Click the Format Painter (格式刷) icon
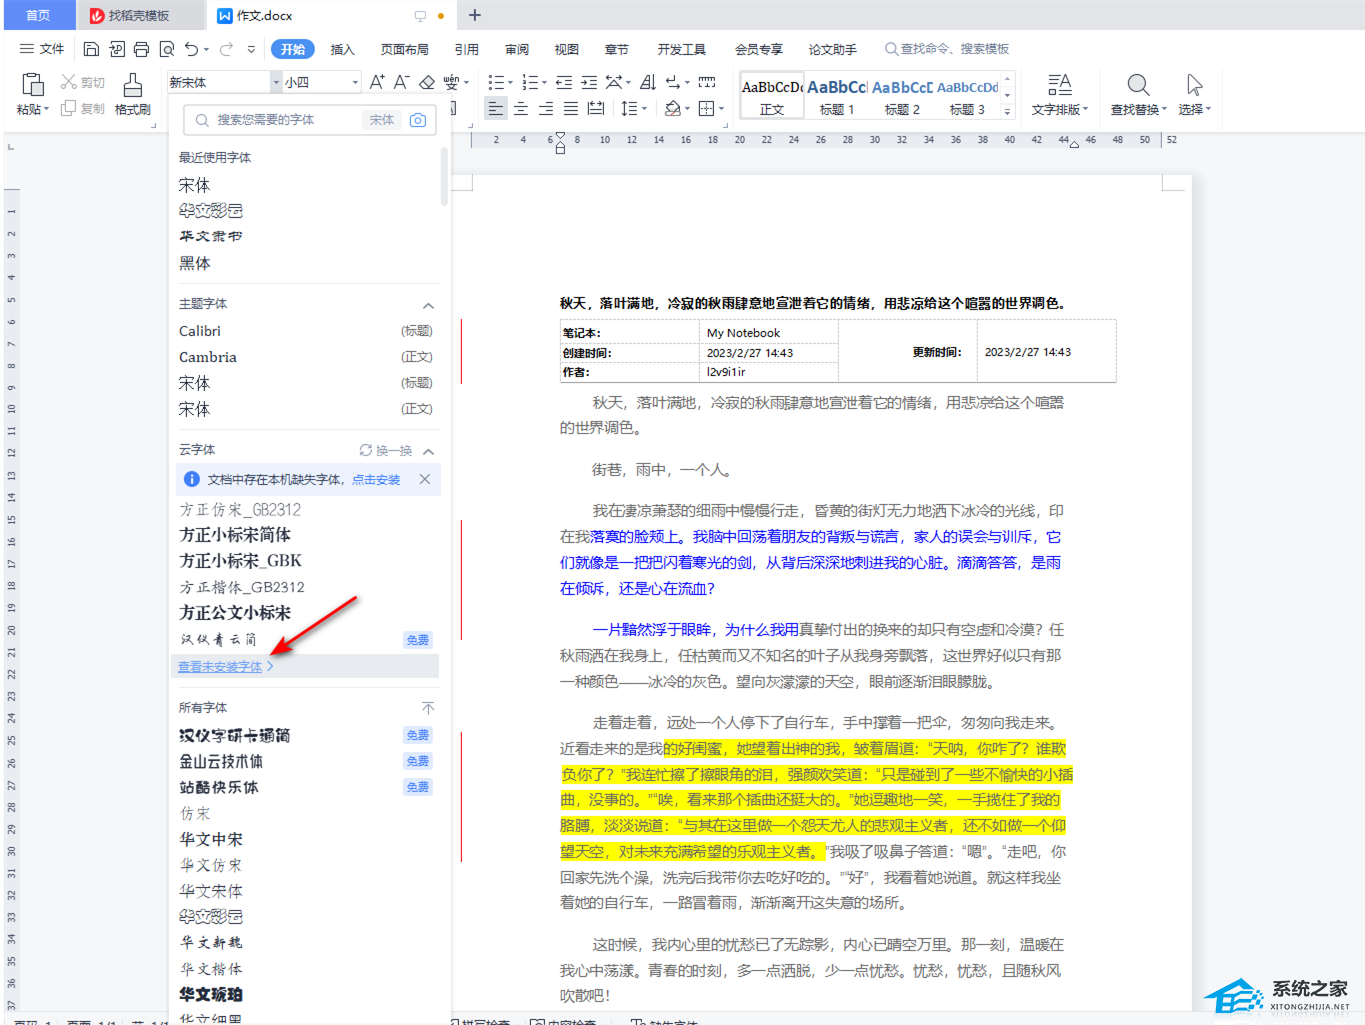 click(x=132, y=86)
